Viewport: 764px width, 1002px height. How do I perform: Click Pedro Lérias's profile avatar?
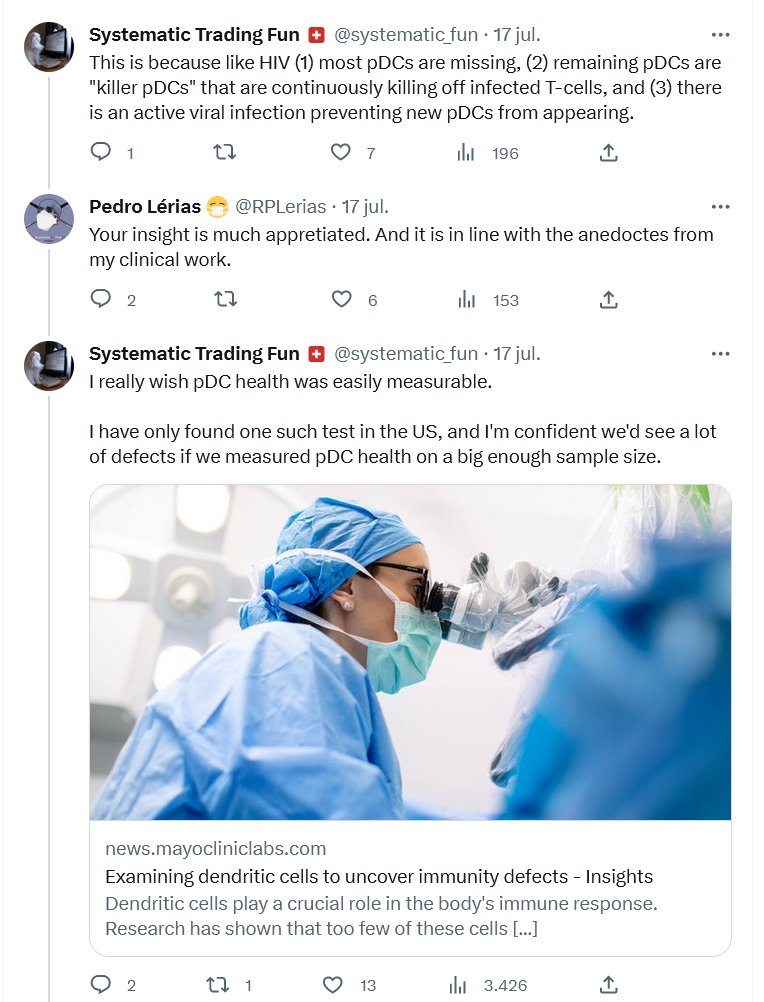point(49,219)
